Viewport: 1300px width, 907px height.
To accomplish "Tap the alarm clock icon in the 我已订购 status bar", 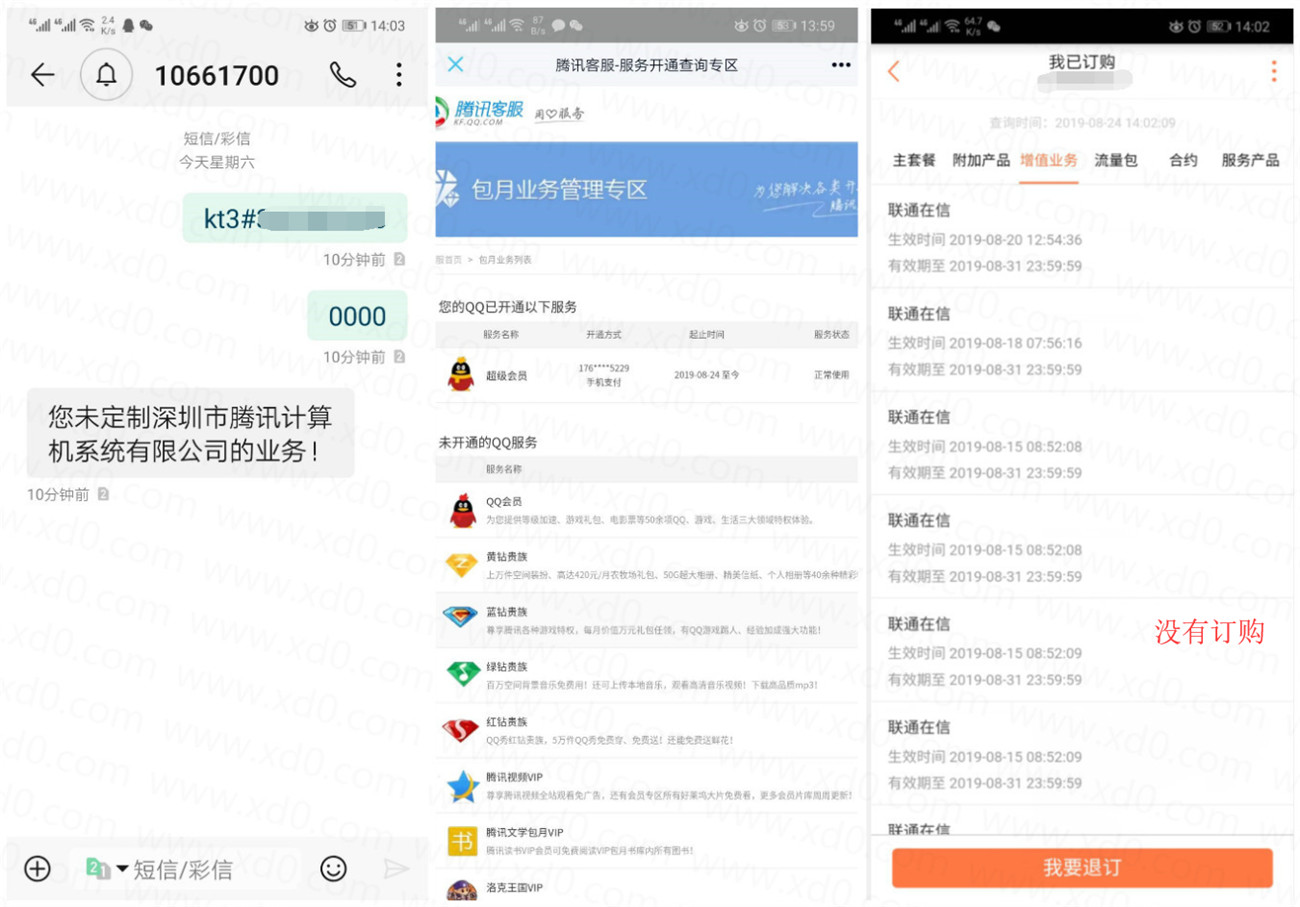I will click(x=1193, y=27).
